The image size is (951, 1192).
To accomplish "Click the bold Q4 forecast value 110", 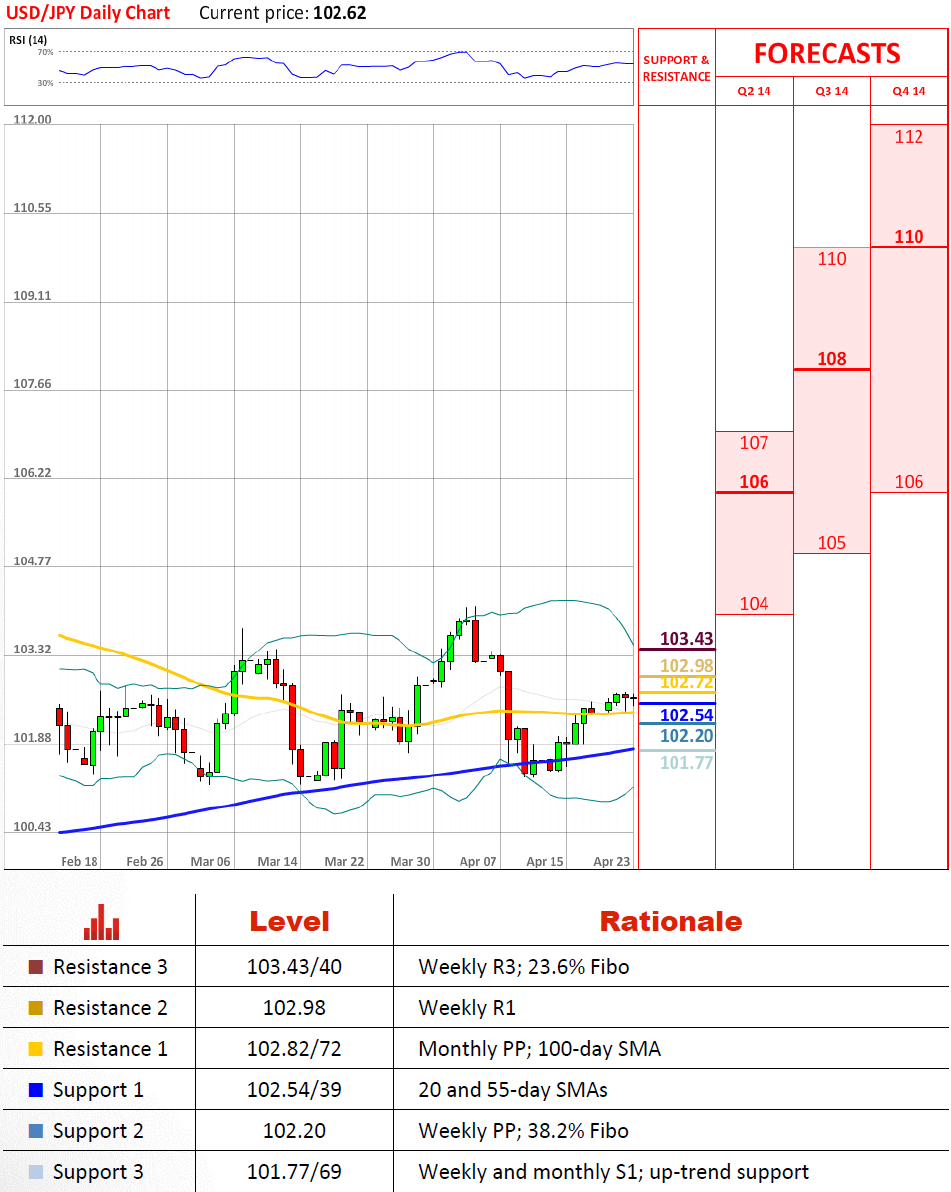I will [909, 236].
